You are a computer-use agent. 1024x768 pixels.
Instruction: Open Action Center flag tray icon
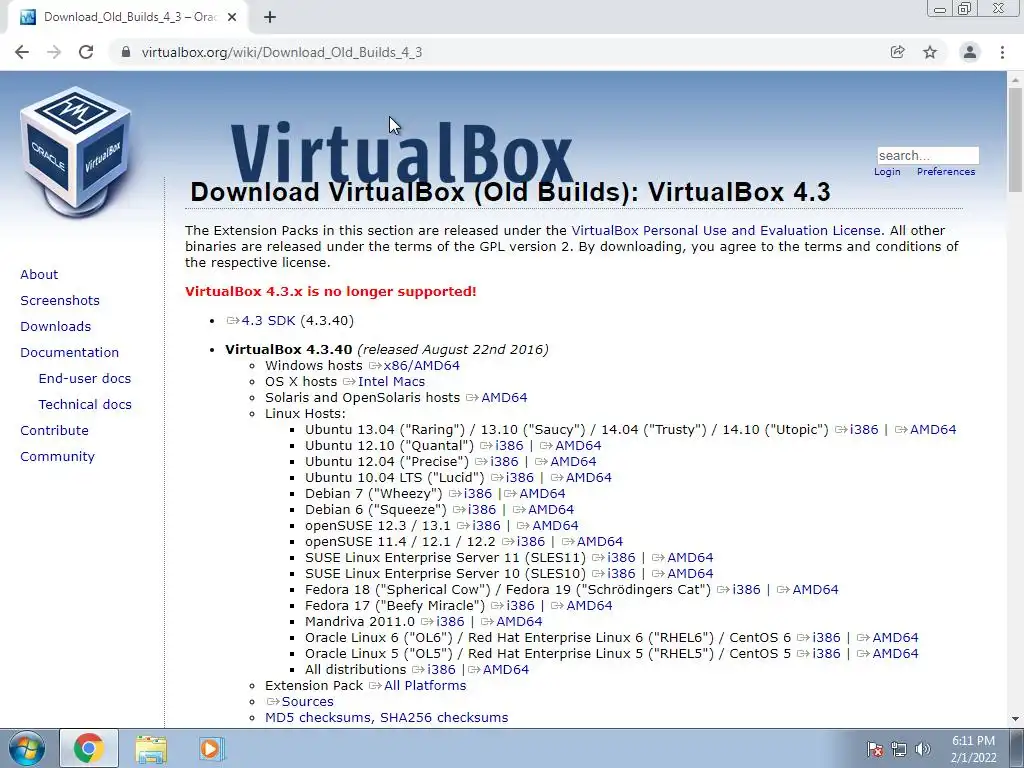(874, 749)
